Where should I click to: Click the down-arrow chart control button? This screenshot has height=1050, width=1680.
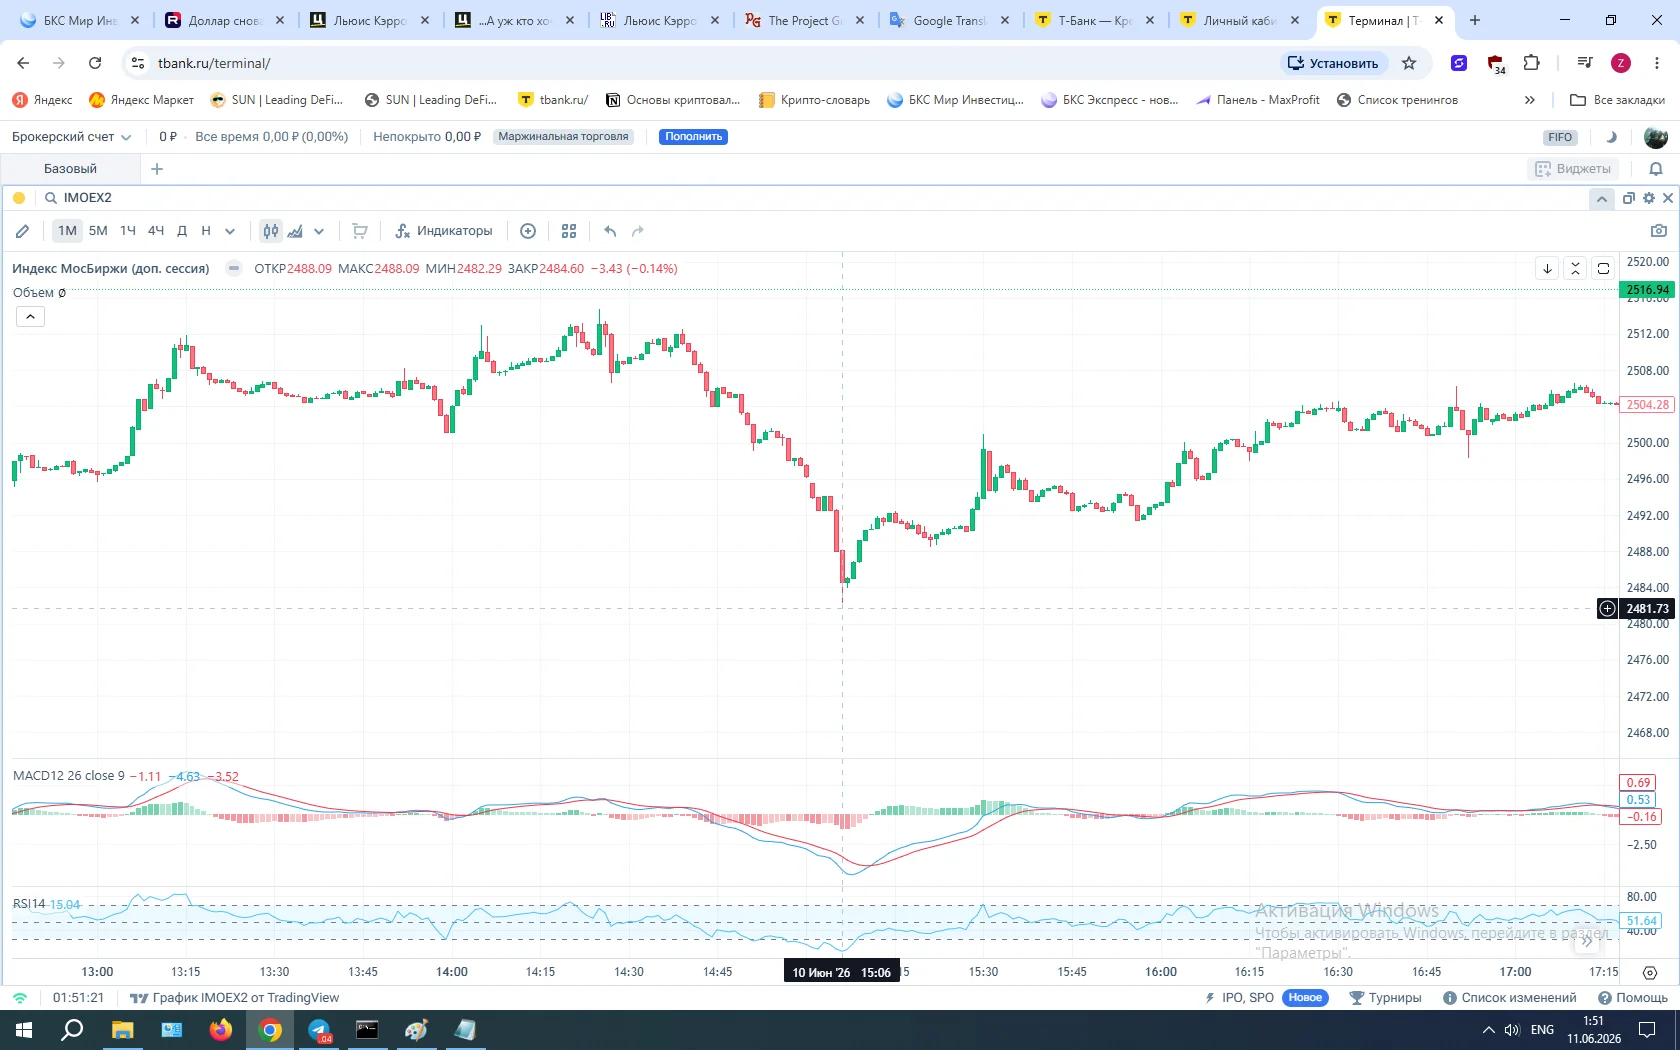1547,268
